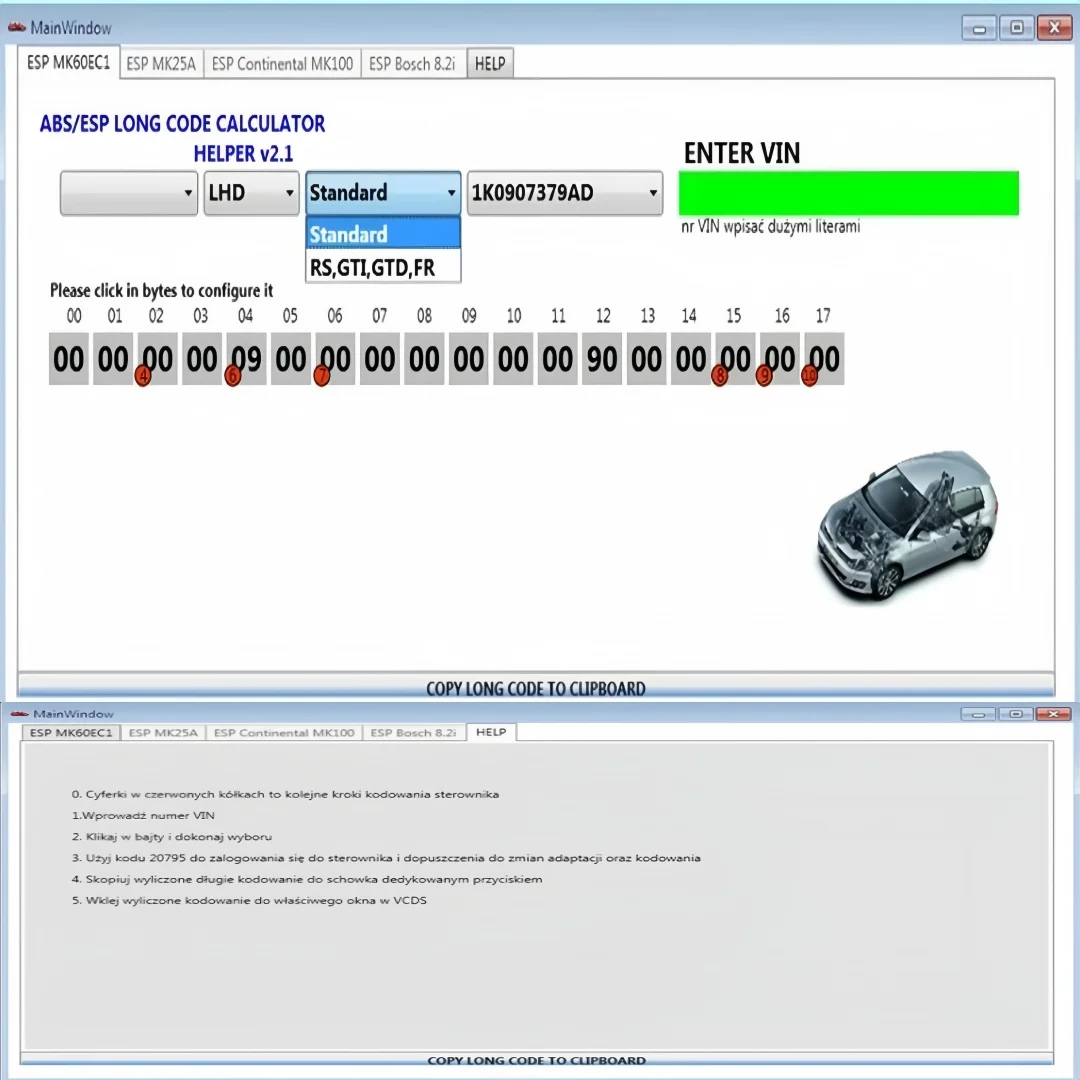Open ESP Continental MK100 tab in bottom window

click(284, 732)
